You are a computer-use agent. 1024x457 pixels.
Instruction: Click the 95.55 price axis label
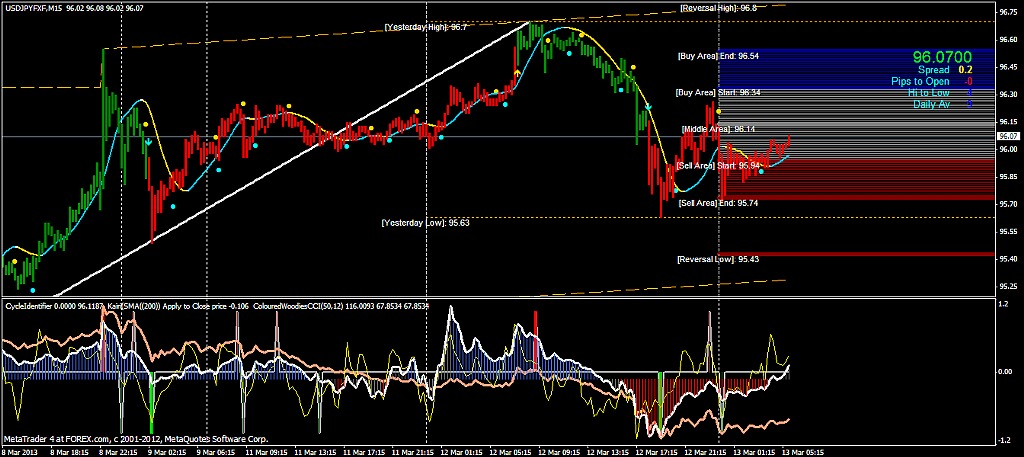pos(1008,231)
